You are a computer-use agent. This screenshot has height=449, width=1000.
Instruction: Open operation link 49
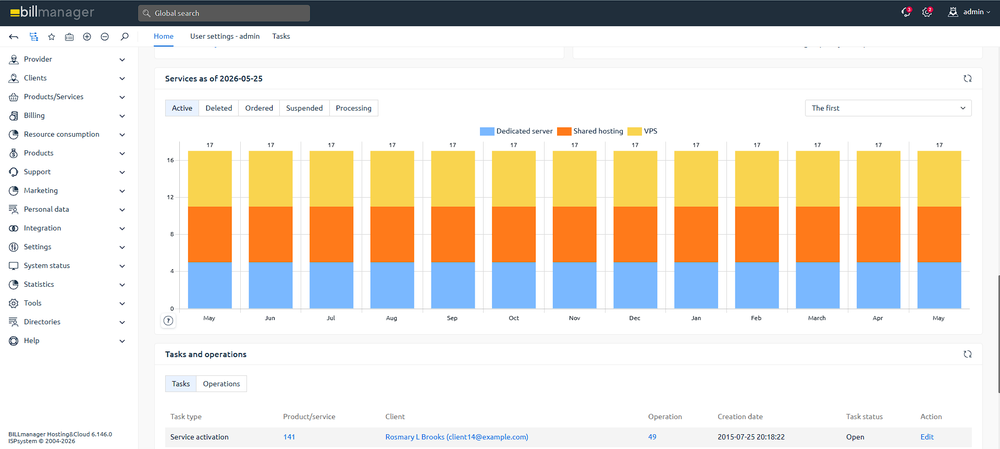pyautogui.click(x=652, y=437)
